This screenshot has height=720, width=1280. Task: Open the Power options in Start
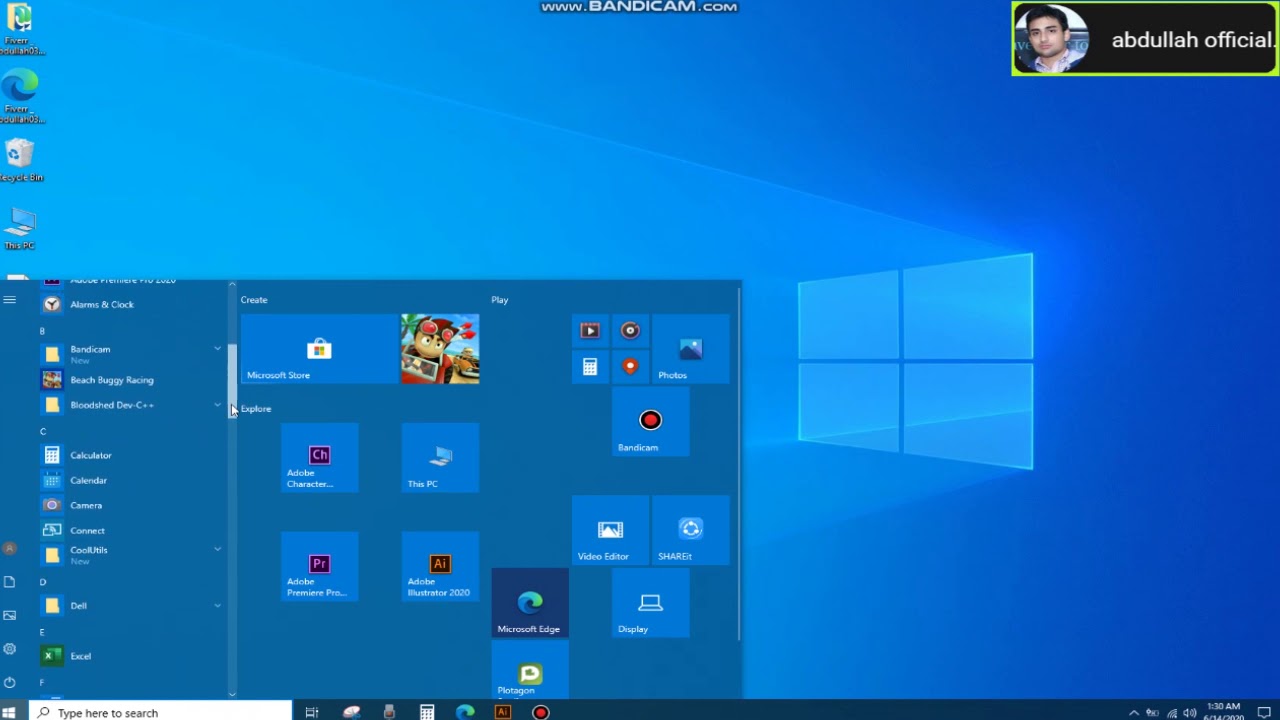[10, 682]
